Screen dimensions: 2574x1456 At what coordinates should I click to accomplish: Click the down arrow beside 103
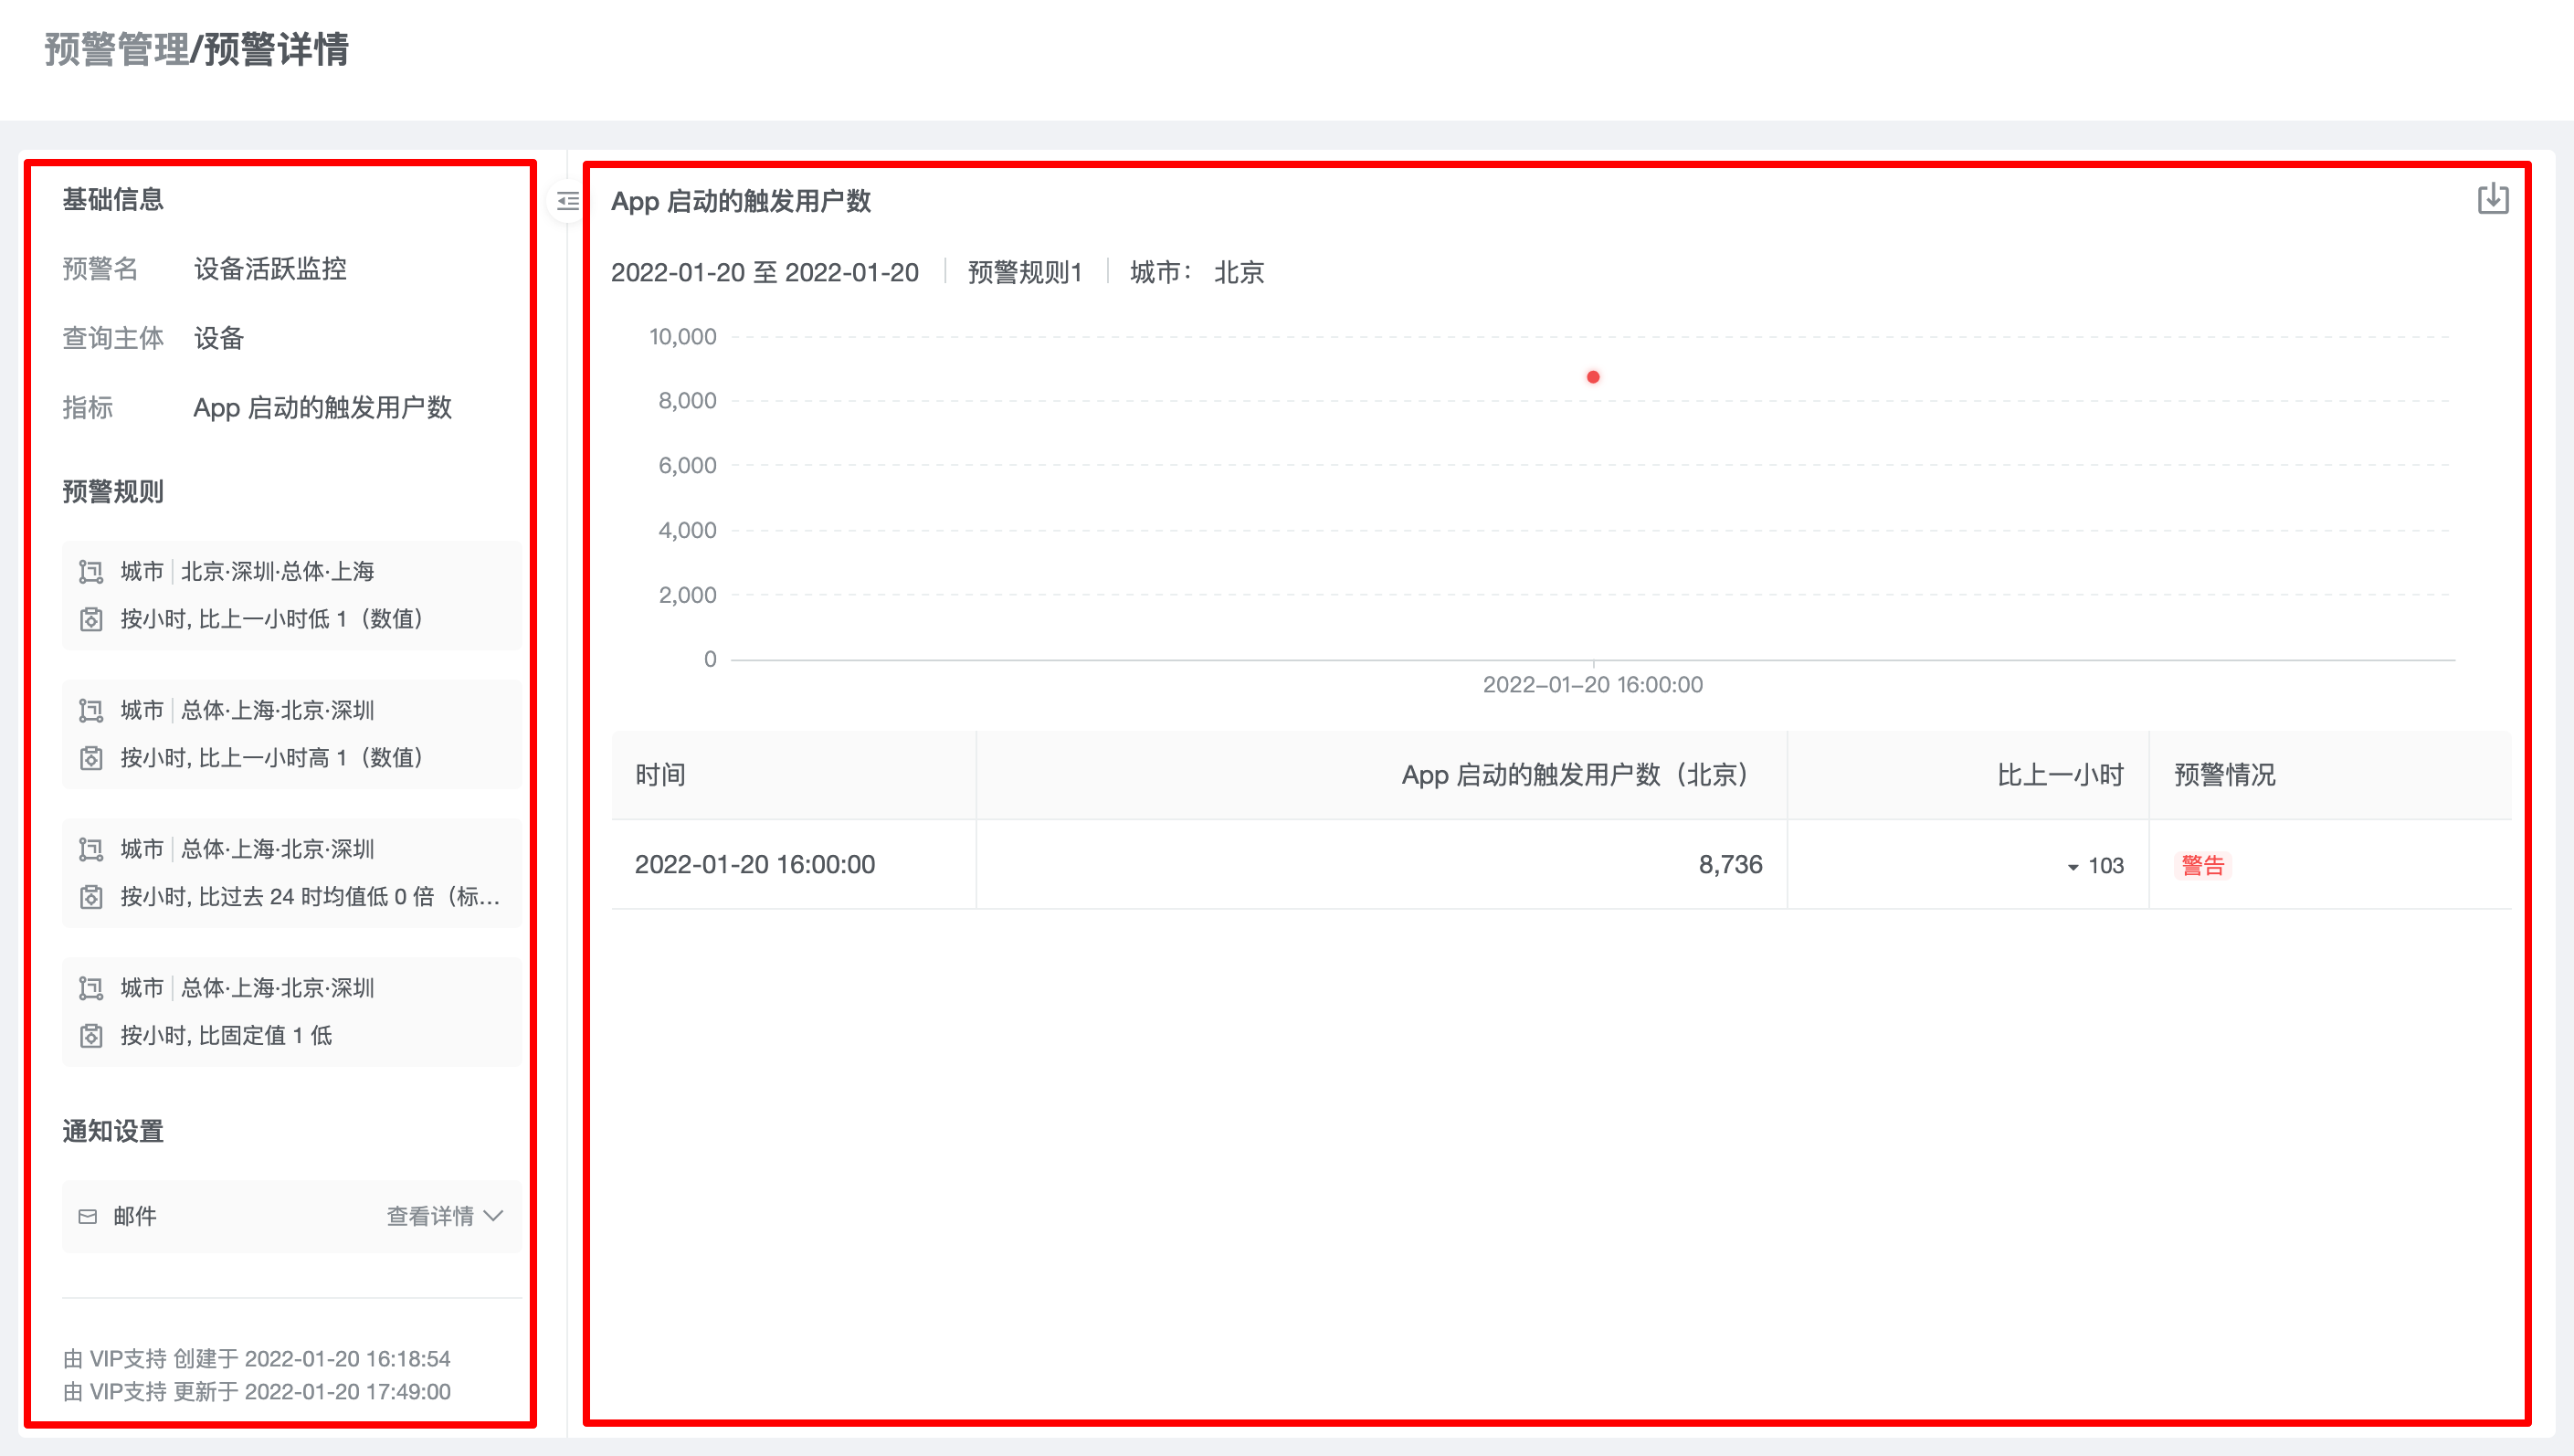2073,867
